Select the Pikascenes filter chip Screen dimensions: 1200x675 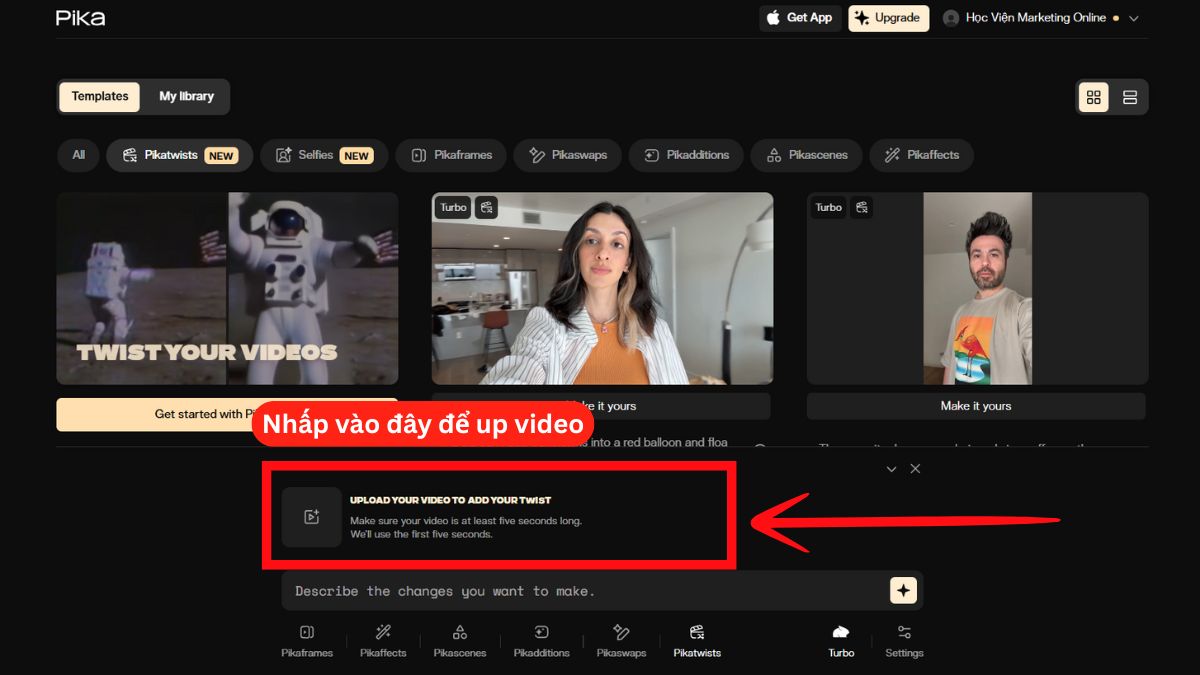807,155
